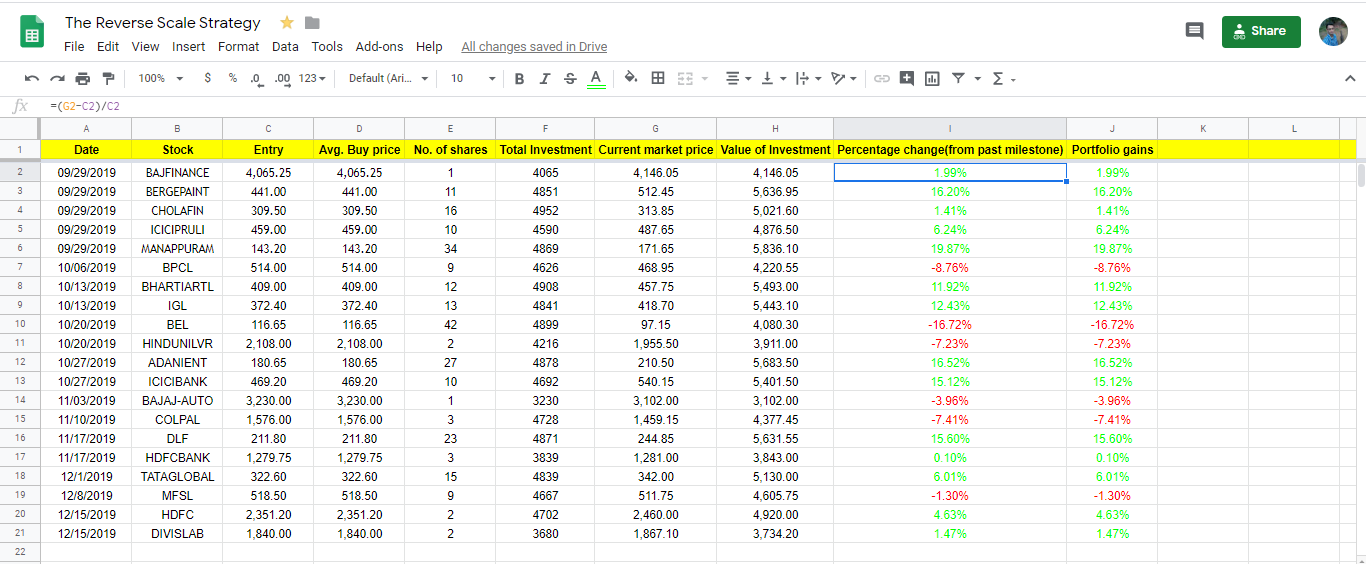
Task: Select the 5,836.10 value cell
Action: [775, 249]
